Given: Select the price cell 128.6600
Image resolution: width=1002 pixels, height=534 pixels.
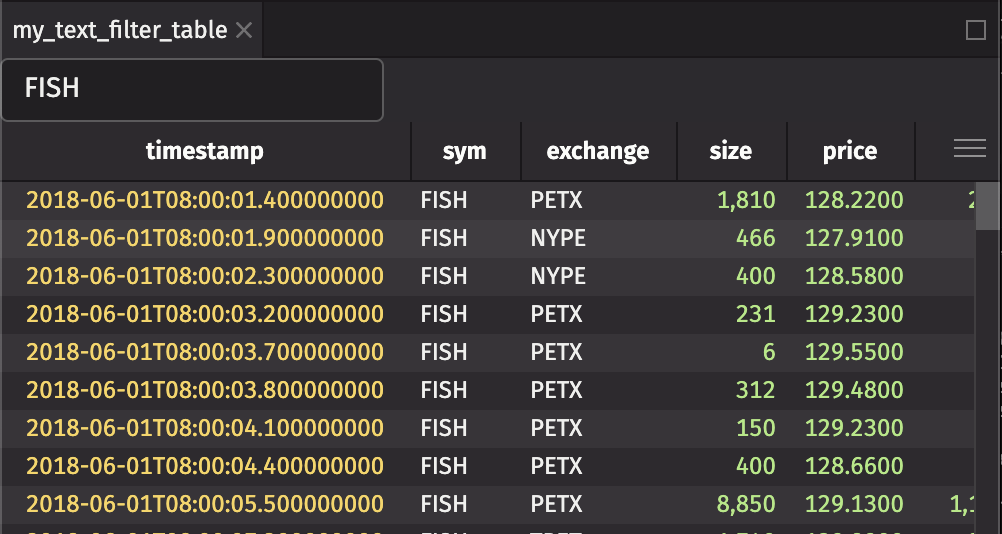Looking at the screenshot, I should (x=853, y=466).
